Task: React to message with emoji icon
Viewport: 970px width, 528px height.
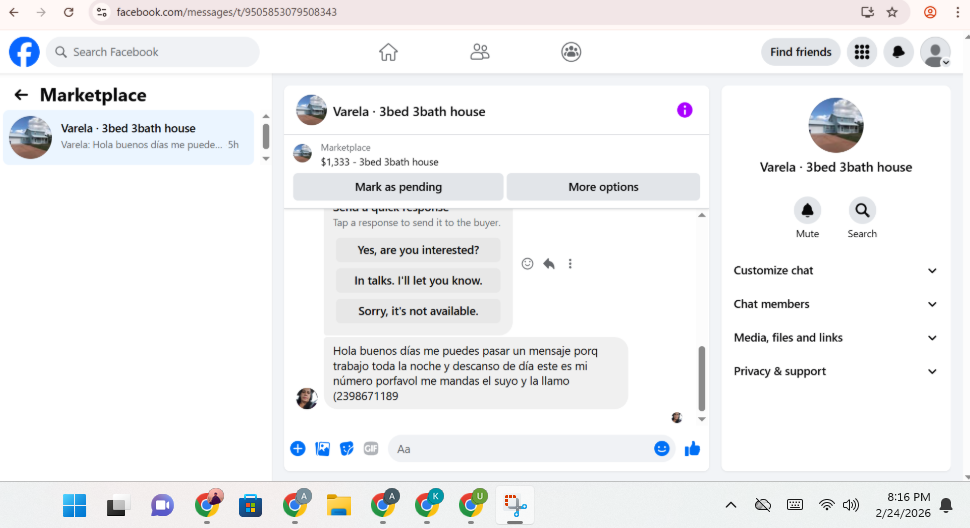Action: pyautogui.click(x=527, y=264)
